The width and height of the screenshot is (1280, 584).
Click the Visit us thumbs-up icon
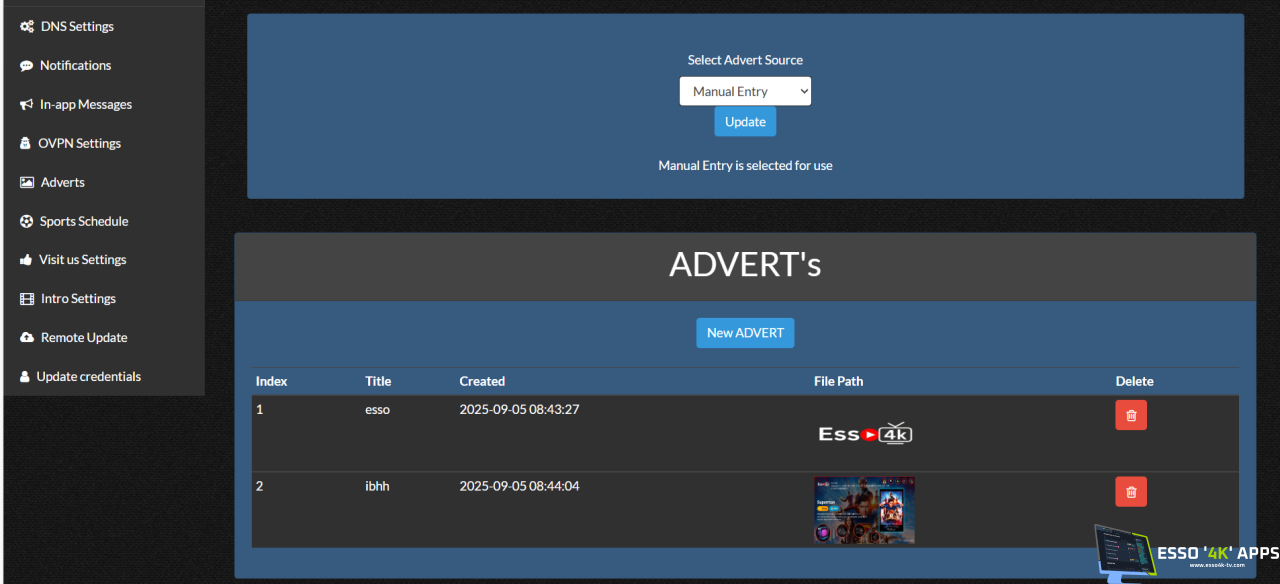(27, 260)
